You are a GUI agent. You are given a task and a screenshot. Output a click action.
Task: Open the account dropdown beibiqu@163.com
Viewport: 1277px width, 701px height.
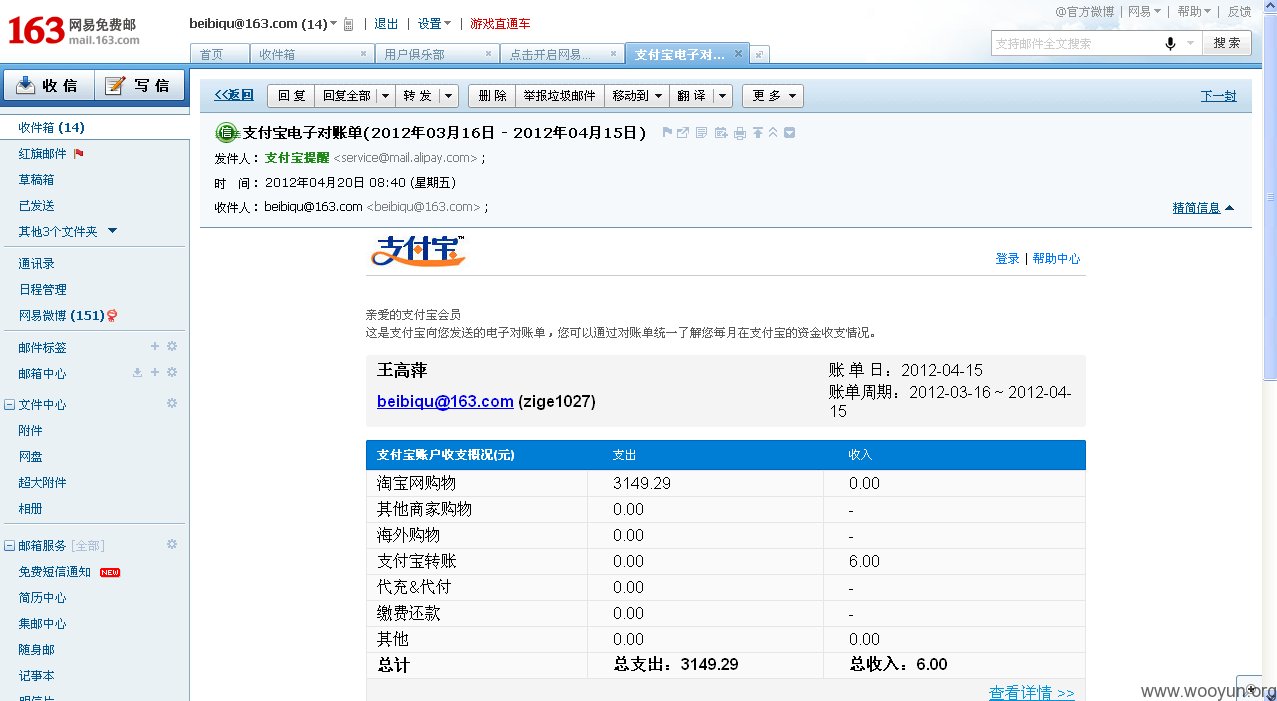tap(263, 24)
